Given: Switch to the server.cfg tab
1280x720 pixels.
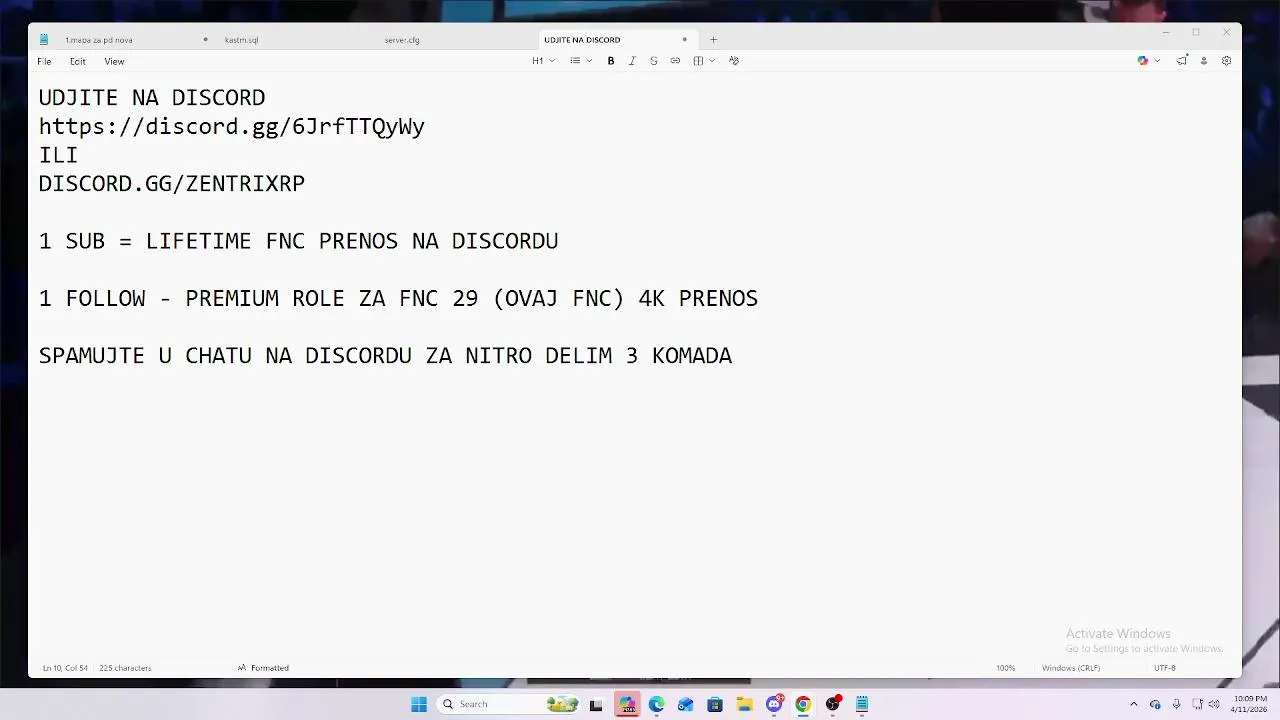Looking at the screenshot, I should click(x=402, y=40).
